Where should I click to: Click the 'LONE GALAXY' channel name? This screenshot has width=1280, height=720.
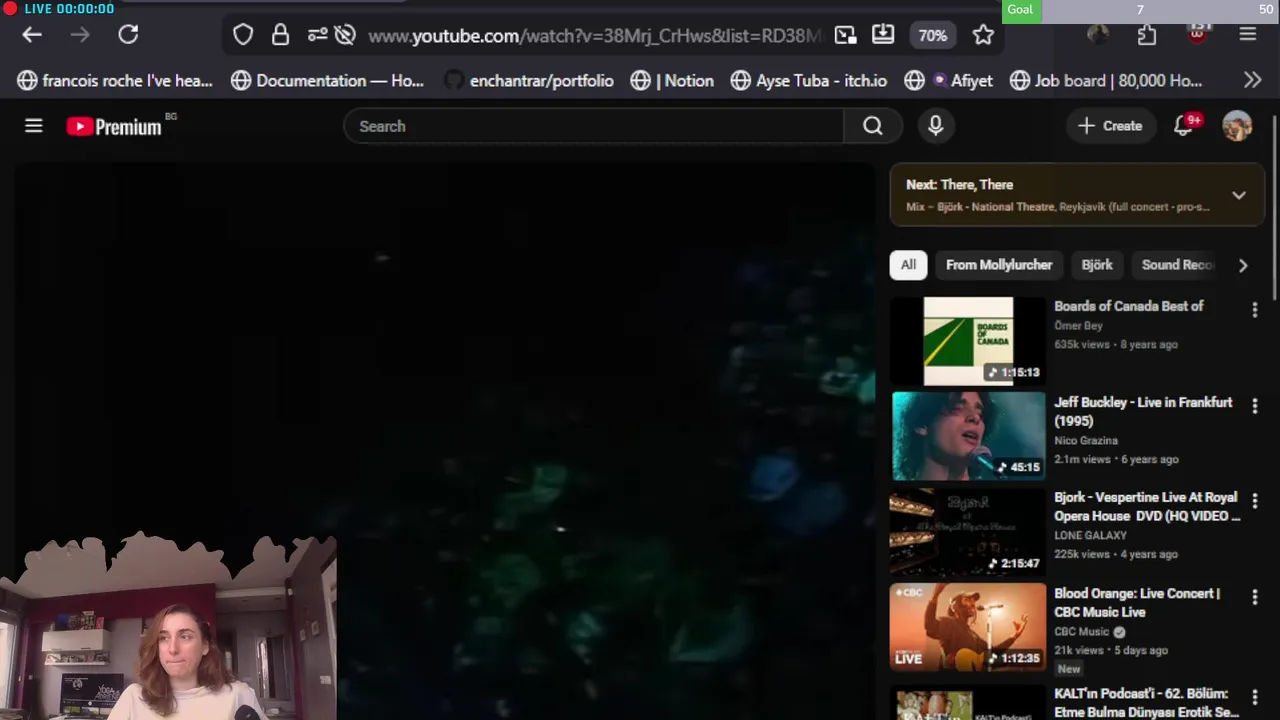[x=1090, y=535]
